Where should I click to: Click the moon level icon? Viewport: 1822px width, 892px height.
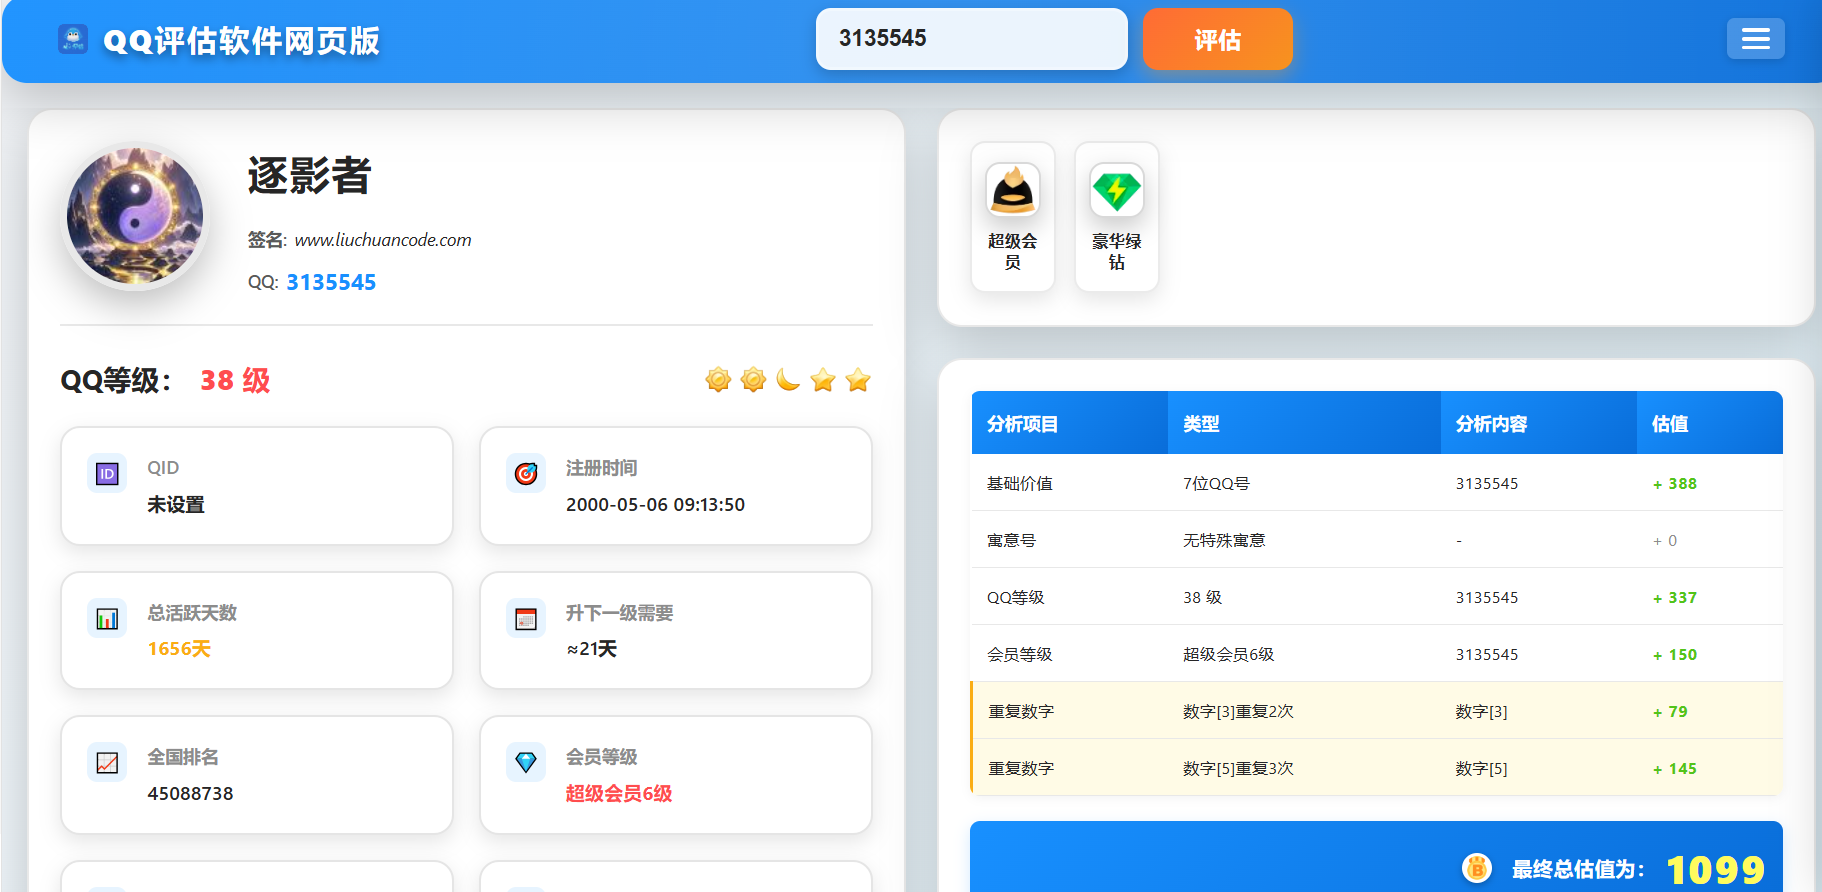click(x=788, y=380)
